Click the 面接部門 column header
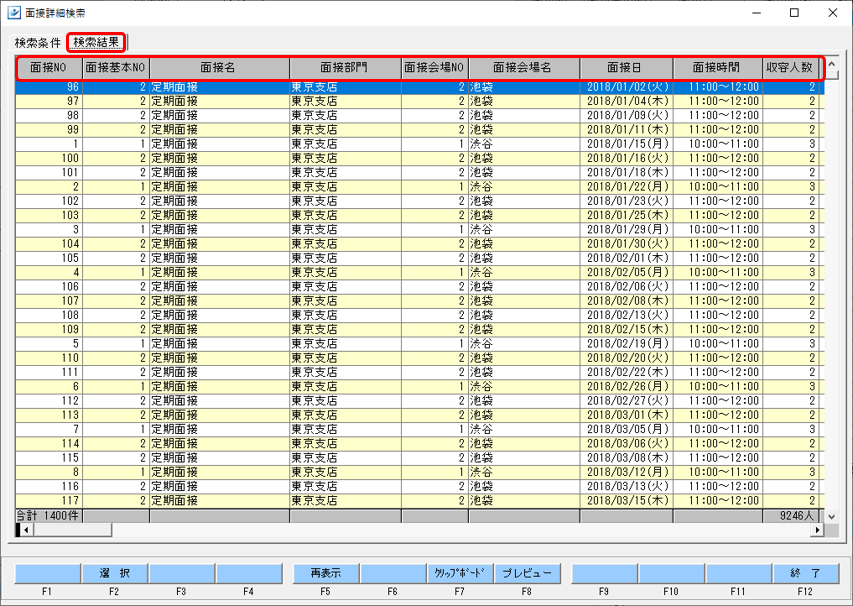 coord(345,67)
